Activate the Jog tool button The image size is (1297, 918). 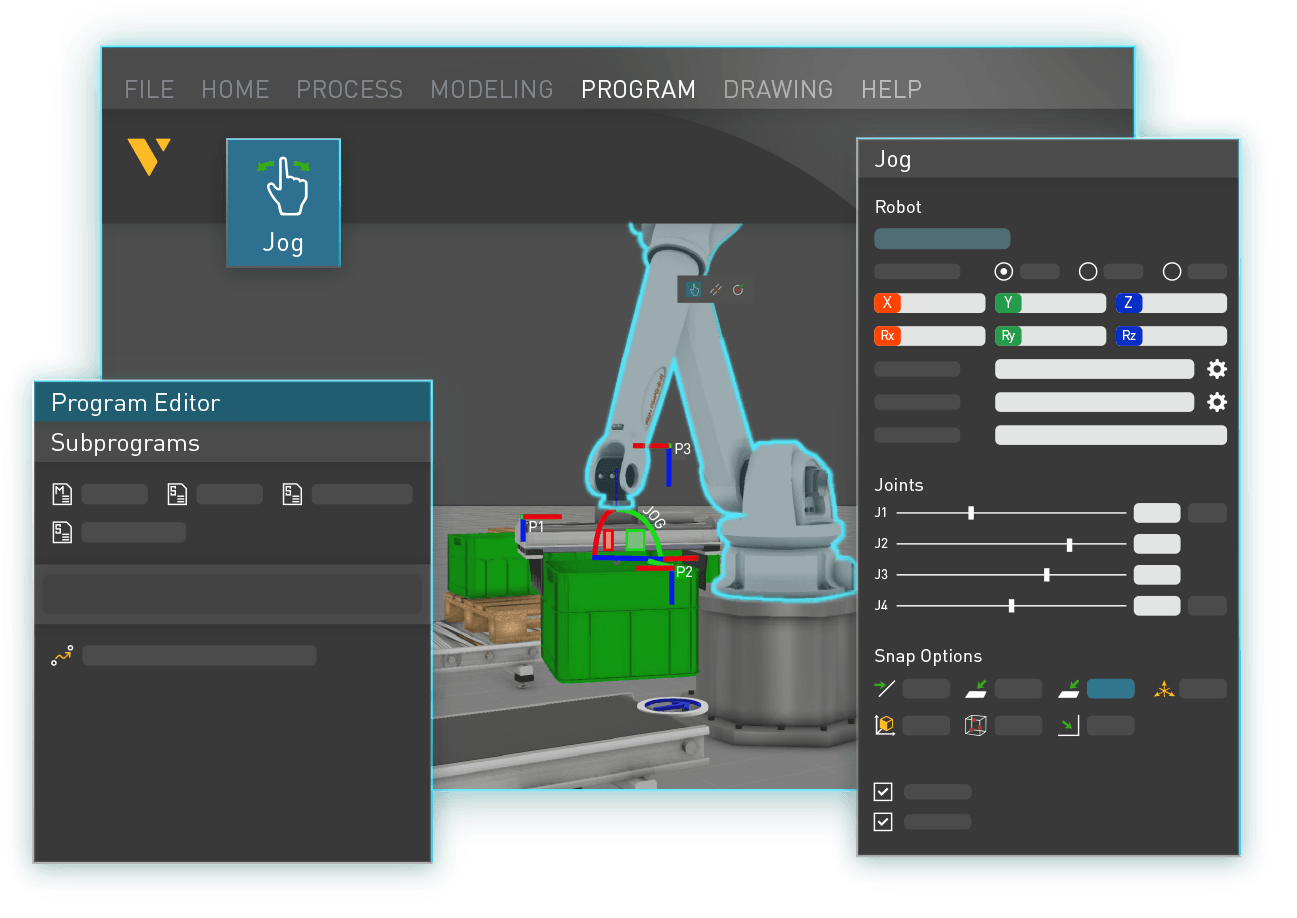tap(283, 202)
